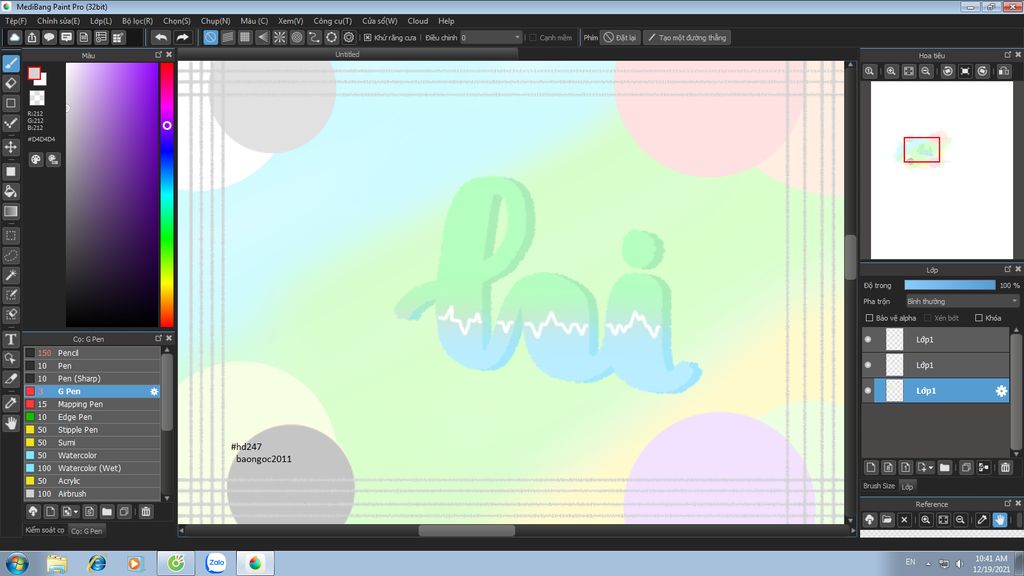Select the Watercolor (Wet) brush
The height and width of the screenshot is (576, 1024).
(92, 468)
